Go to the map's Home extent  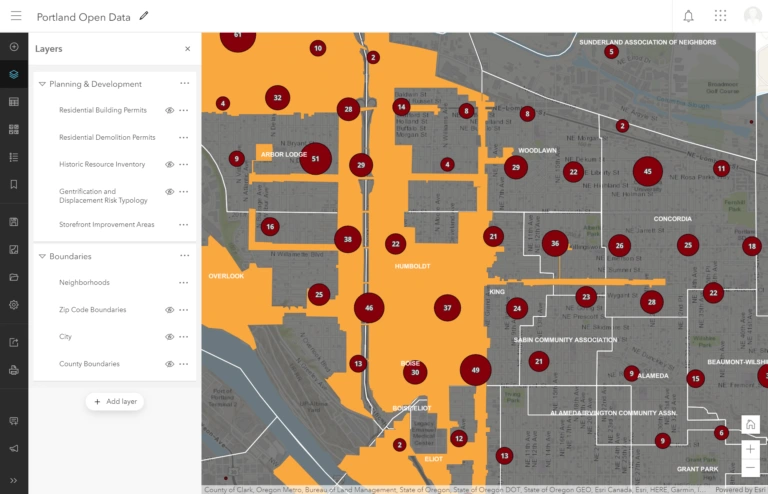(750, 424)
